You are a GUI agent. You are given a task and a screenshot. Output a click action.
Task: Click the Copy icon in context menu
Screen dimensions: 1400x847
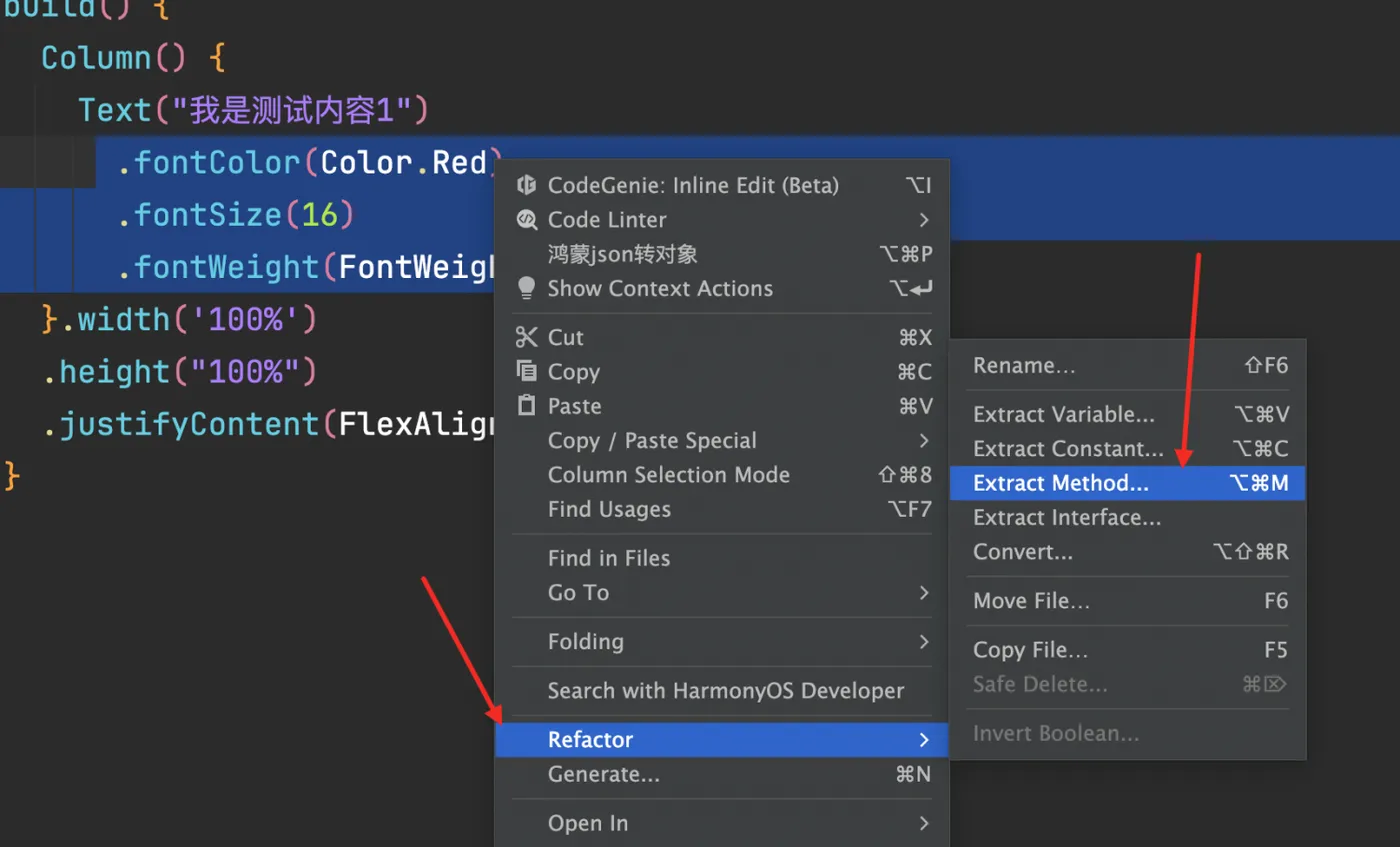point(526,371)
